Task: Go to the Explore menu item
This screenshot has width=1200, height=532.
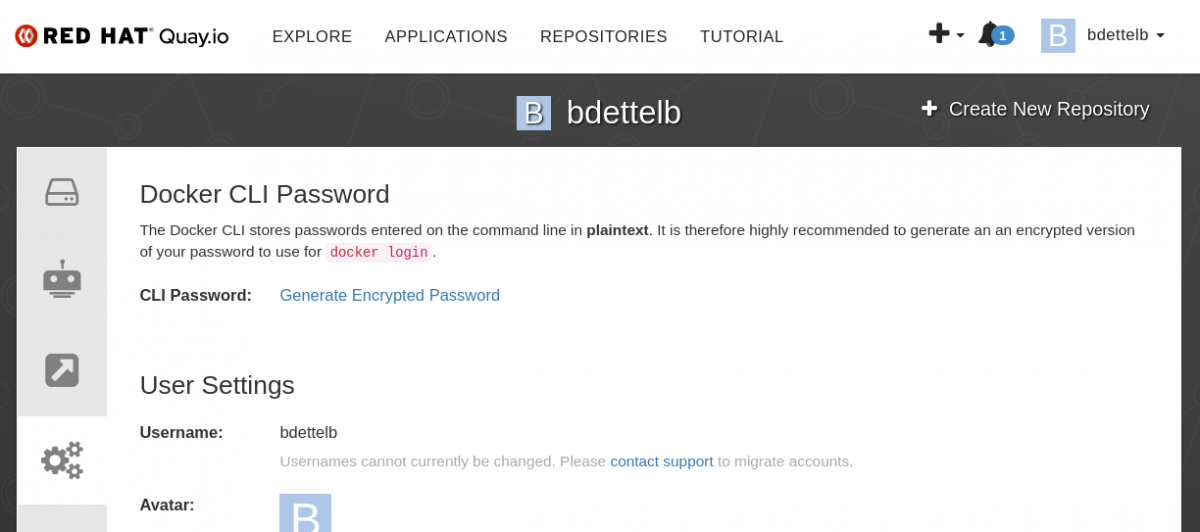Action: (x=312, y=37)
